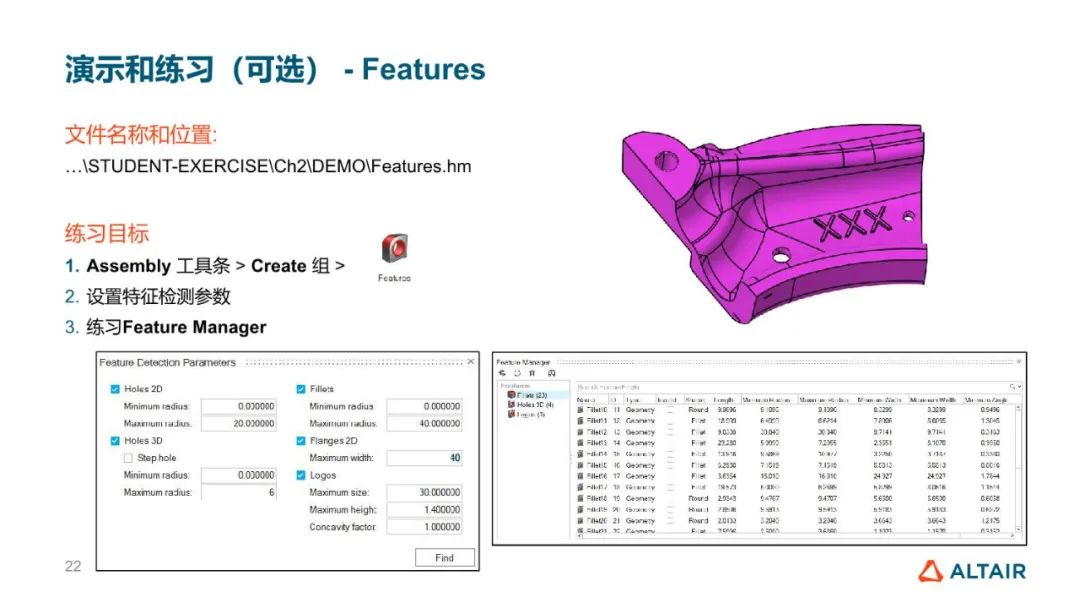The width and height of the screenshot is (1080, 608).
Task: Click the row icon beside Fillet20
Action: tap(580, 521)
